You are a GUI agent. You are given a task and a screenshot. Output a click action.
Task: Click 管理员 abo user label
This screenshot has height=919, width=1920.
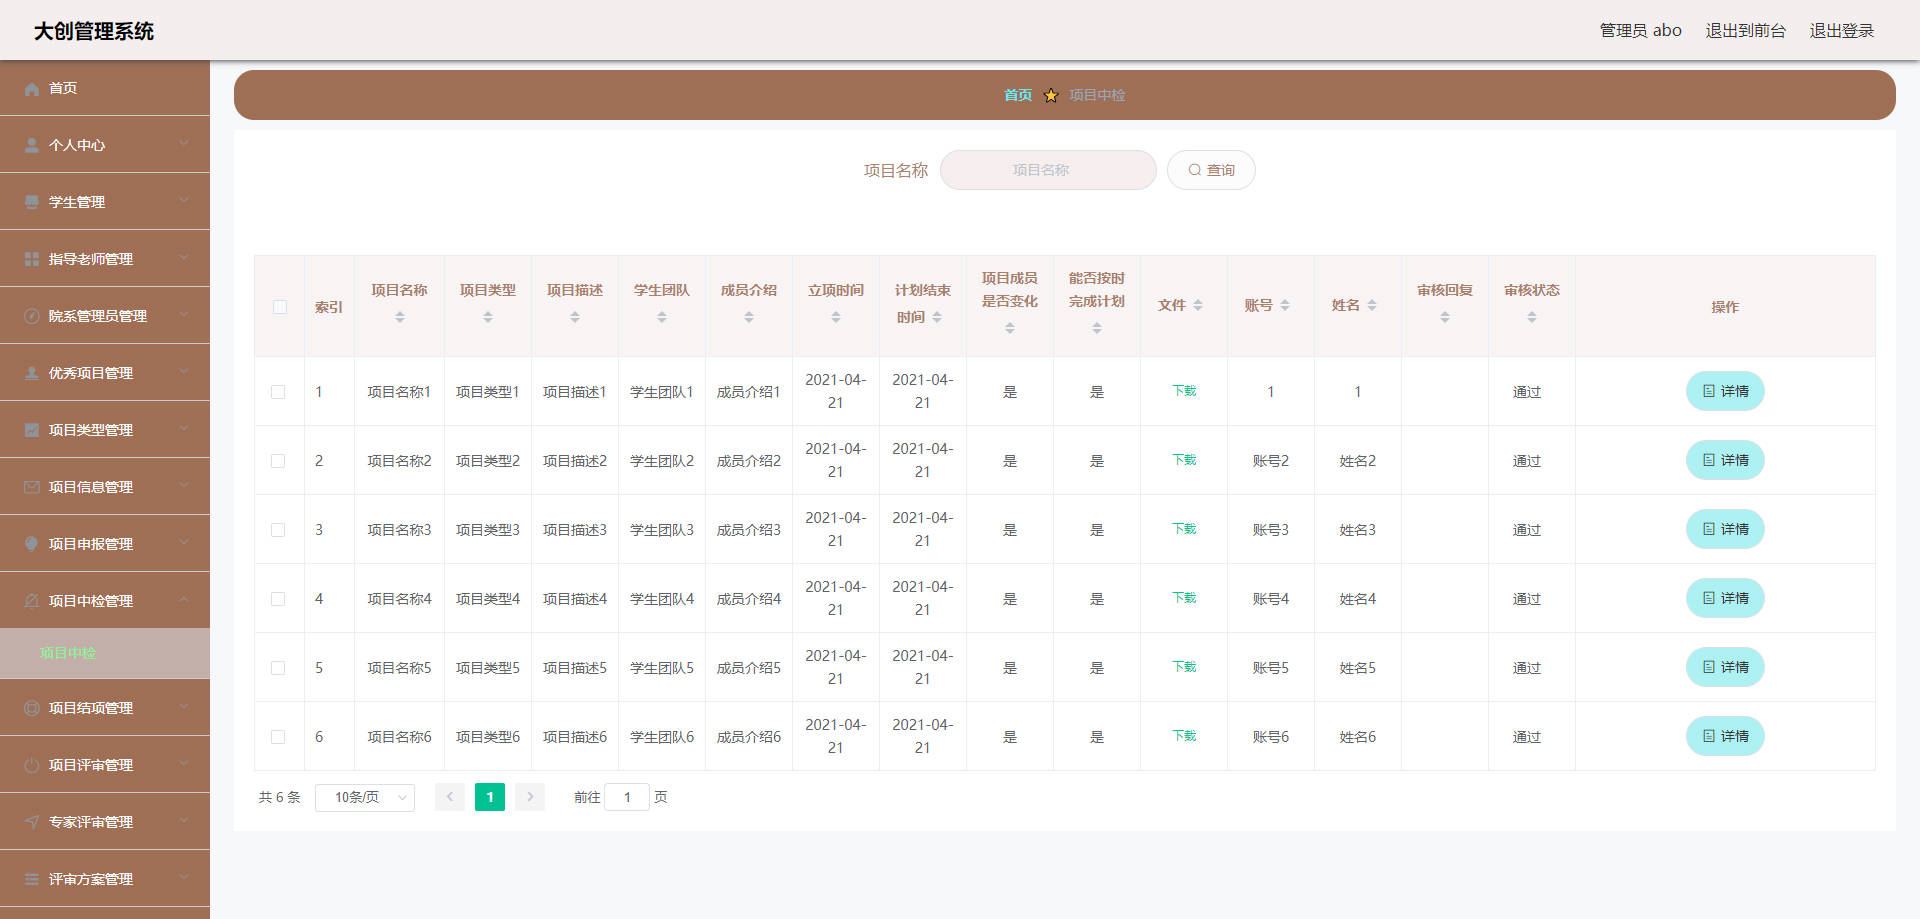(x=1640, y=31)
